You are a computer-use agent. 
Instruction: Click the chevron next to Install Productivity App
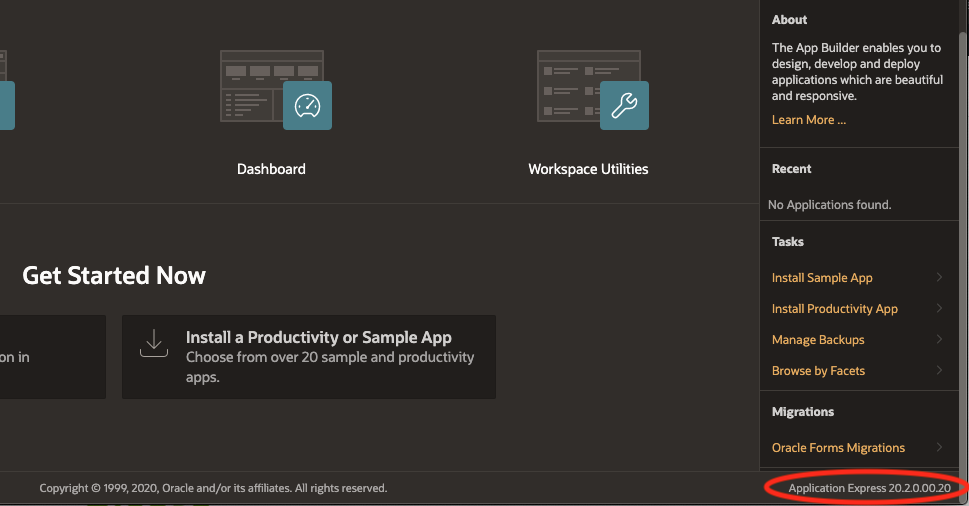(x=939, y=309)
